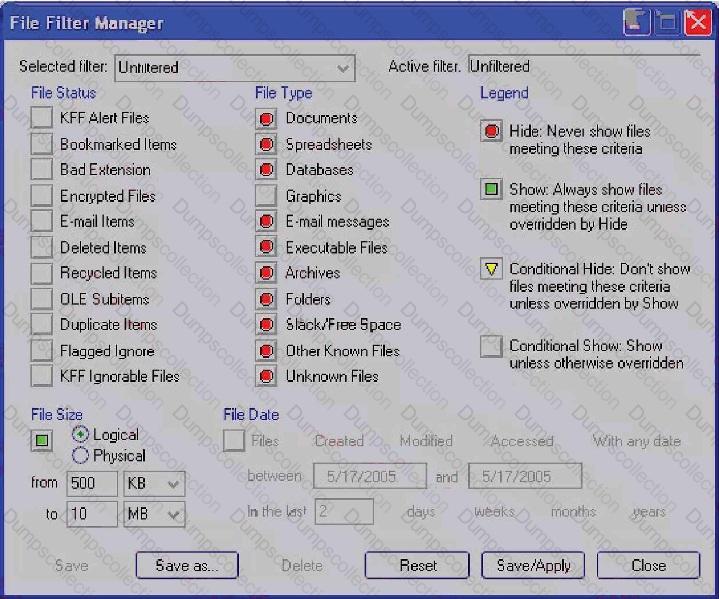The width and height of the screenshot is (719, 599).
Task: Click the Slack/Free Space filter icon
Action: [x=266, y=325]
